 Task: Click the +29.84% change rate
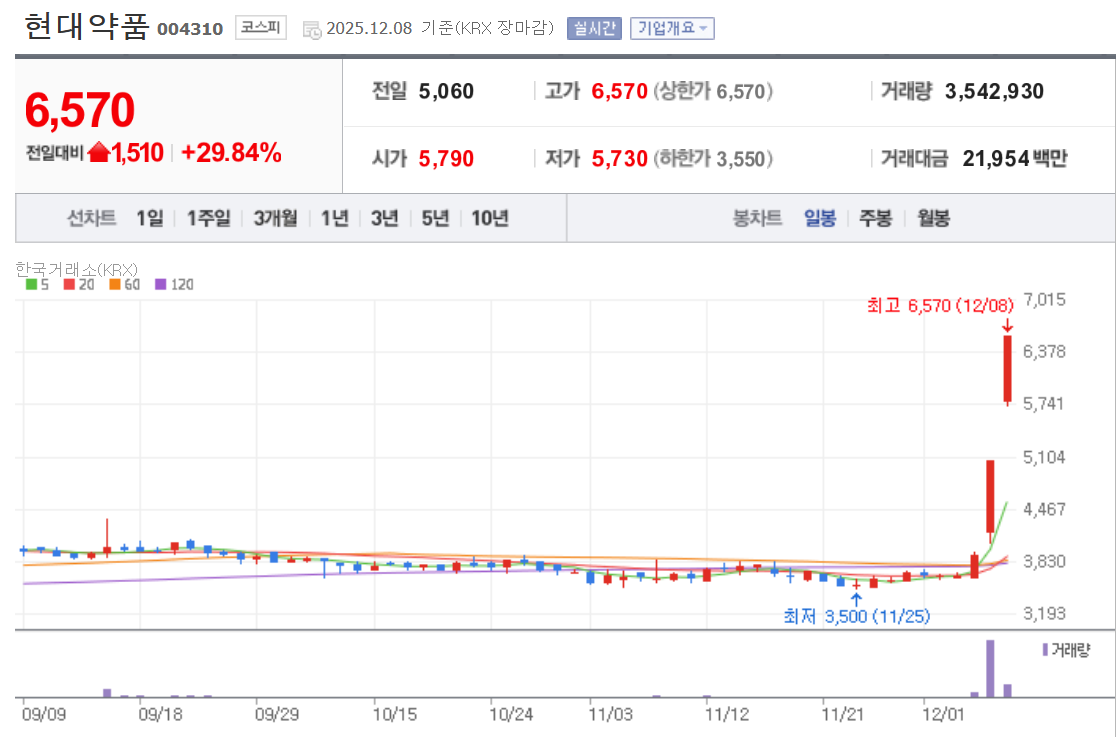pos(231,152)
